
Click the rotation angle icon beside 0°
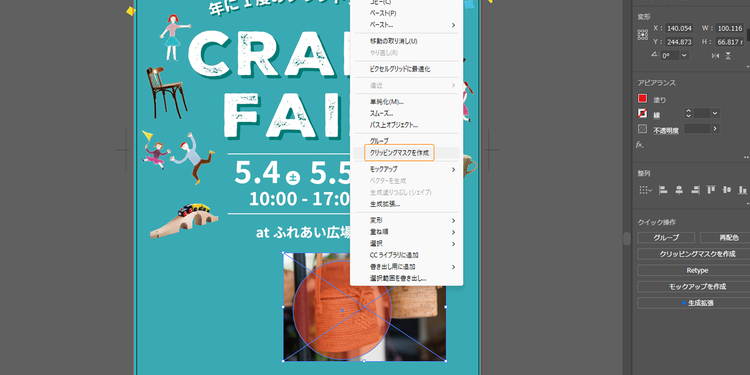pos(655,55)
